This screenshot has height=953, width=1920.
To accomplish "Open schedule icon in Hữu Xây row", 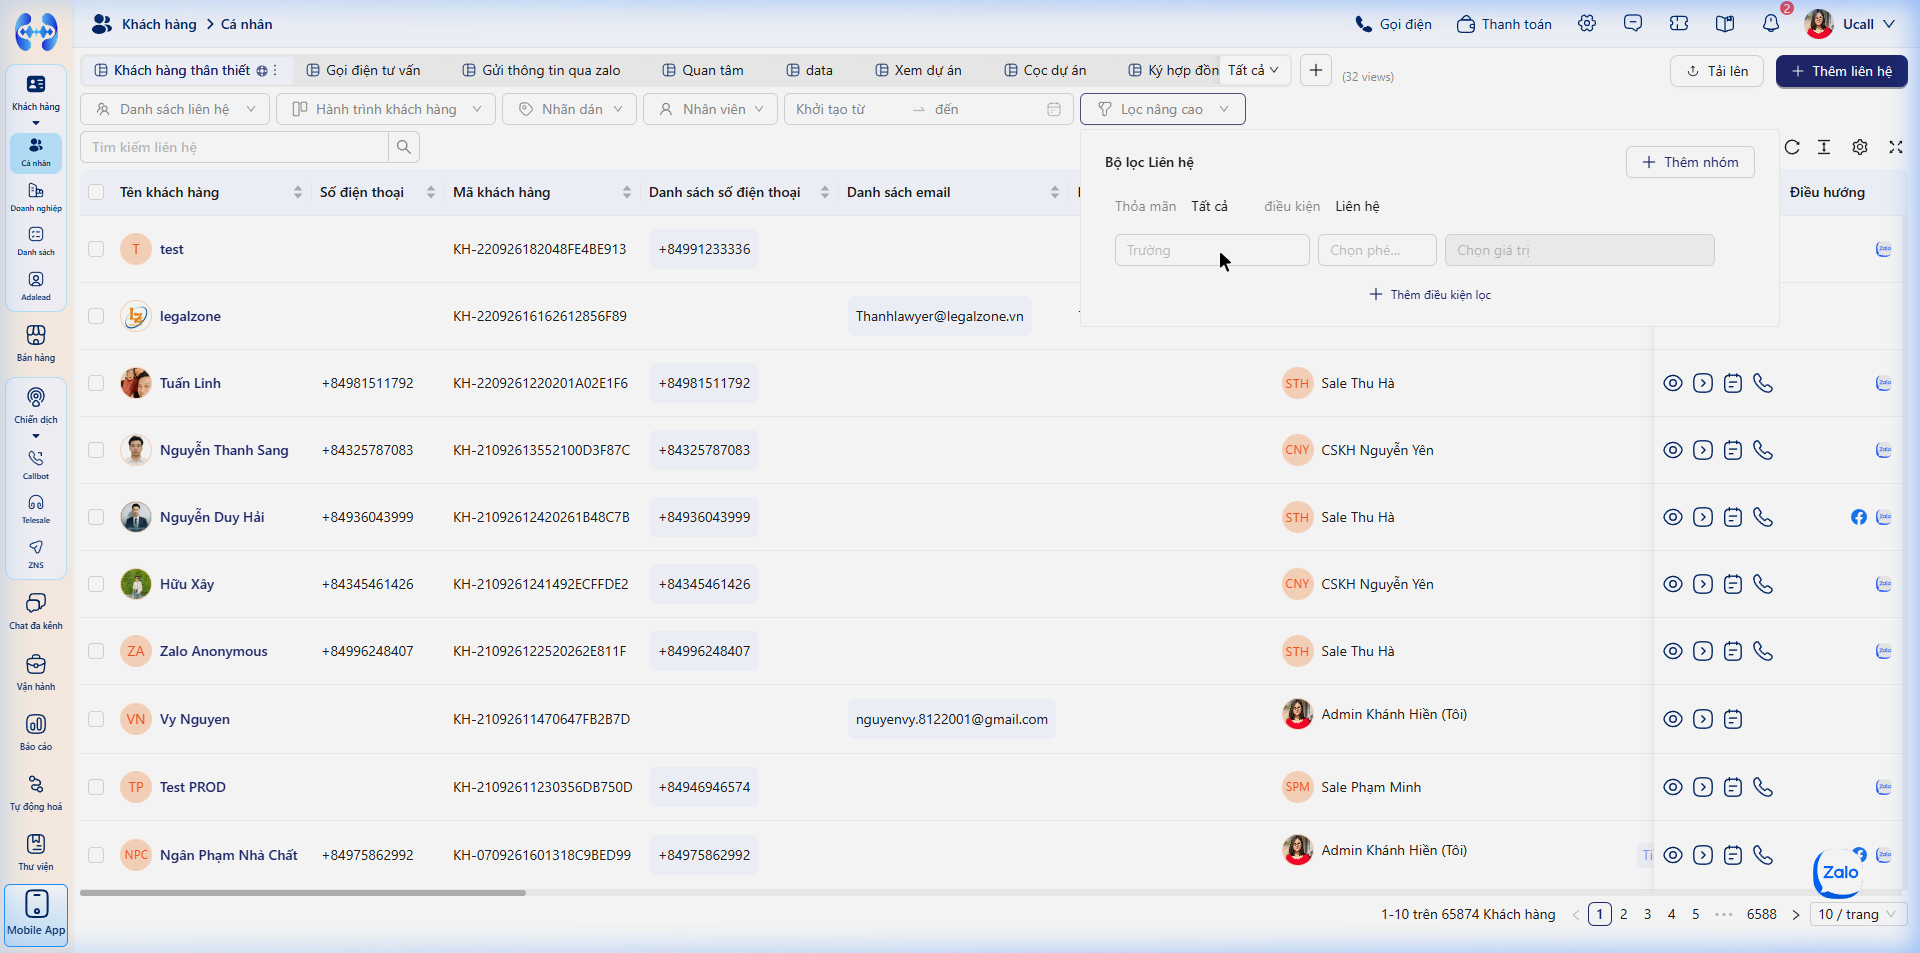I will [x=1733, y=584].
